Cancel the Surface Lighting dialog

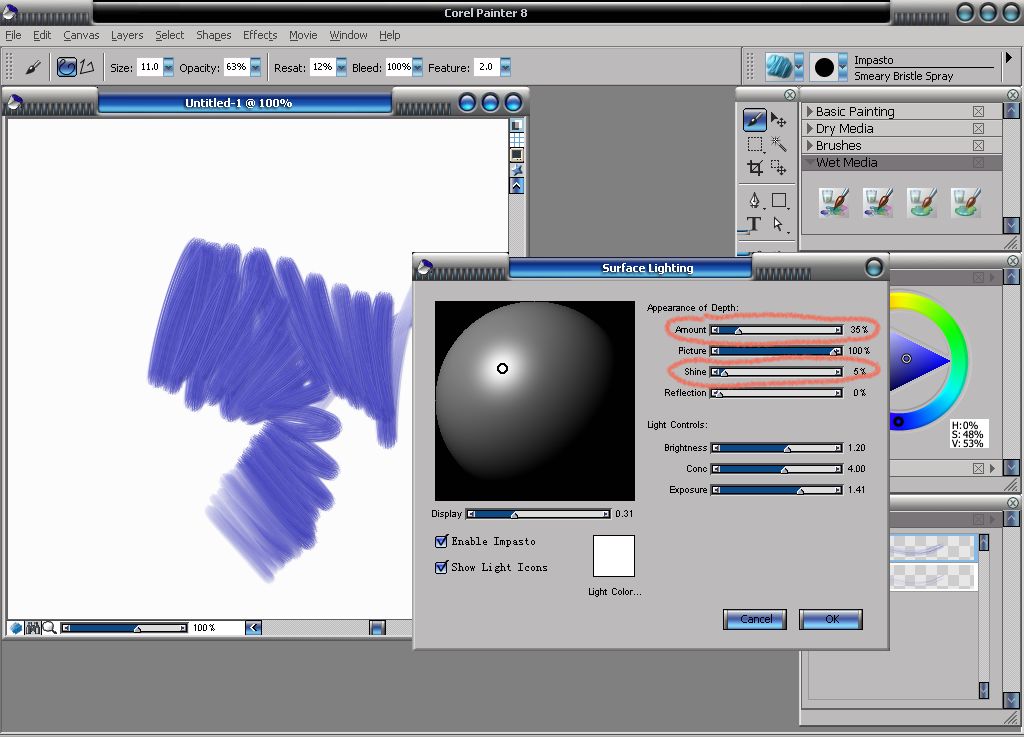point(755,619)
